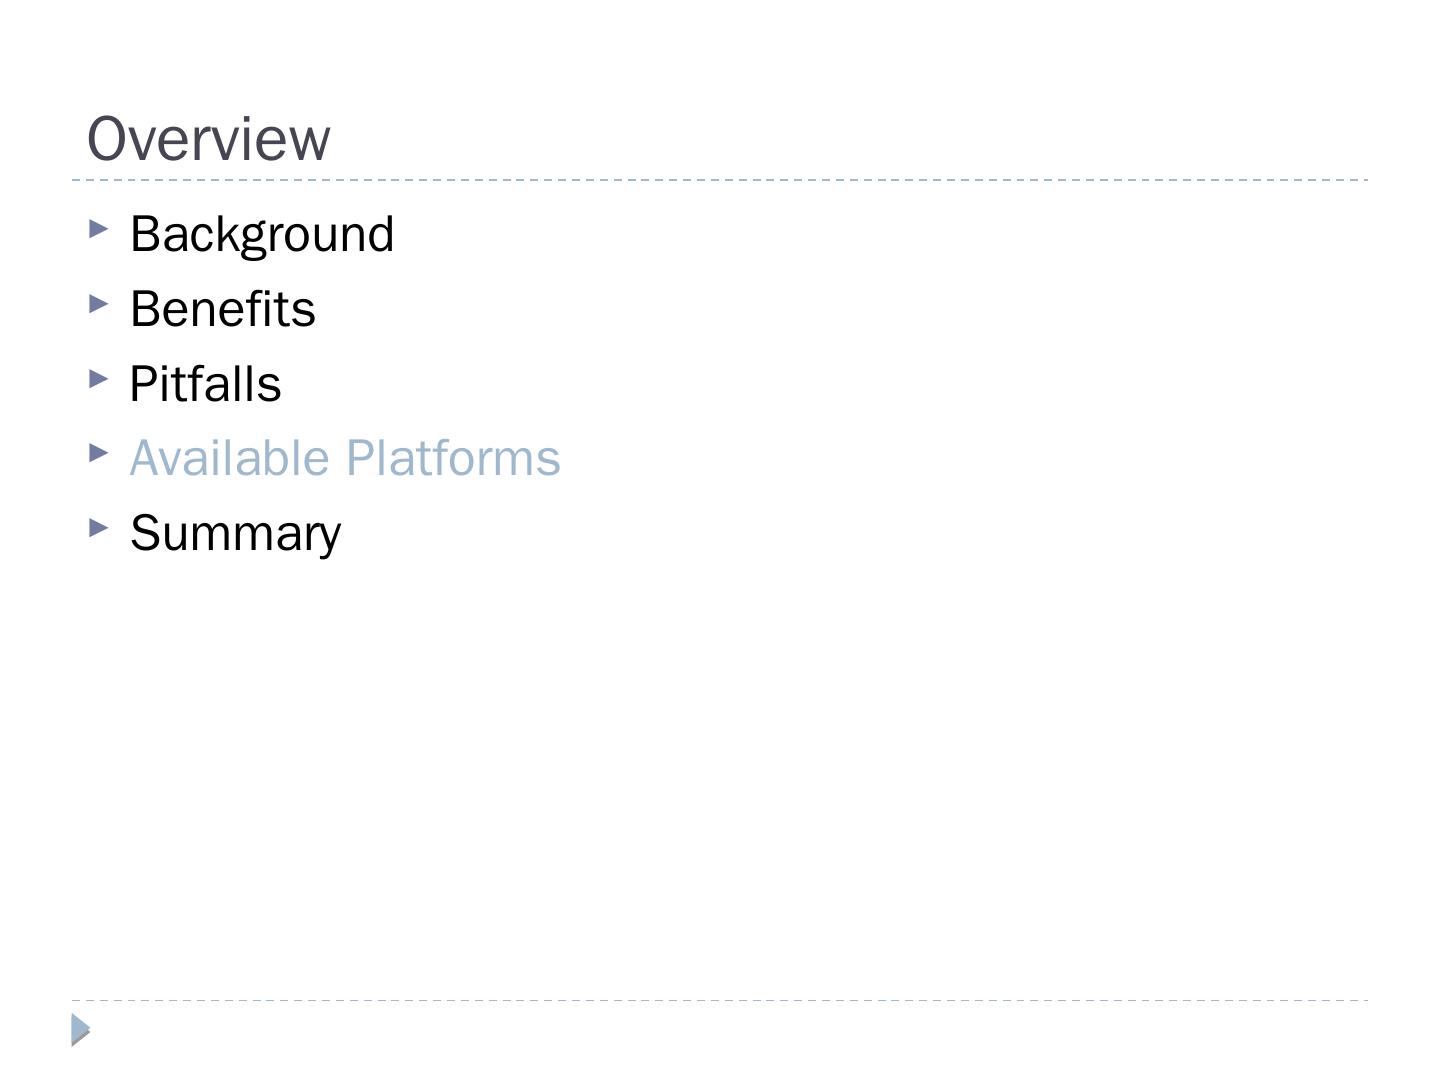Image resolution: width=1440 pixels, height=1080 pixels.
Task: Click the bullet arrow beside Pitfalls
Action: pos(98,378)
